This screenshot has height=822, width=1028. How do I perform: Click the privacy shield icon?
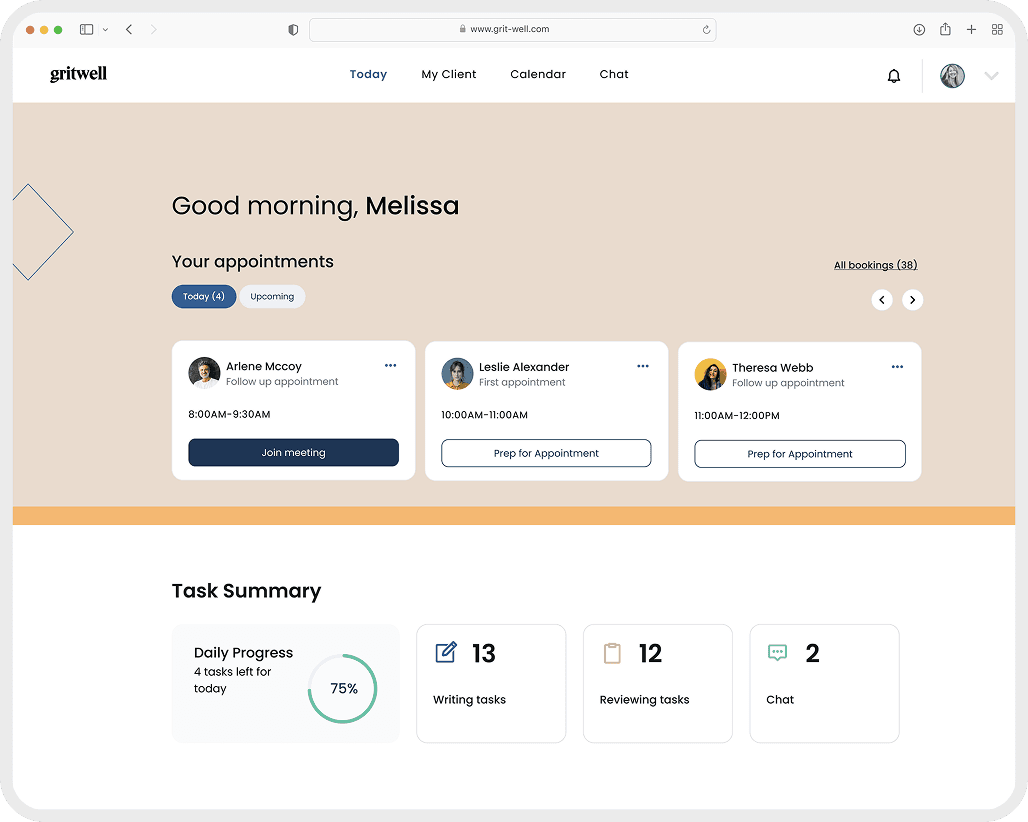[293, 29]
